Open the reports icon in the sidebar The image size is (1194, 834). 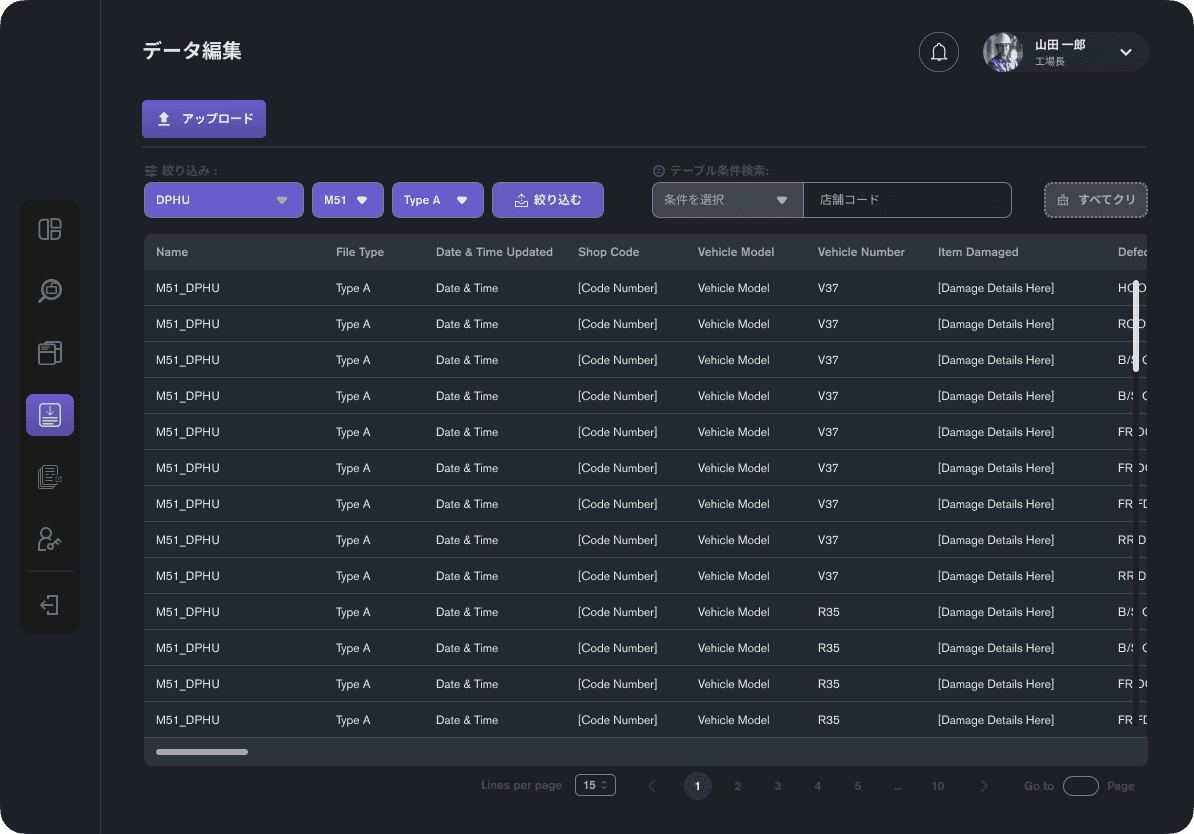[49, 477]
